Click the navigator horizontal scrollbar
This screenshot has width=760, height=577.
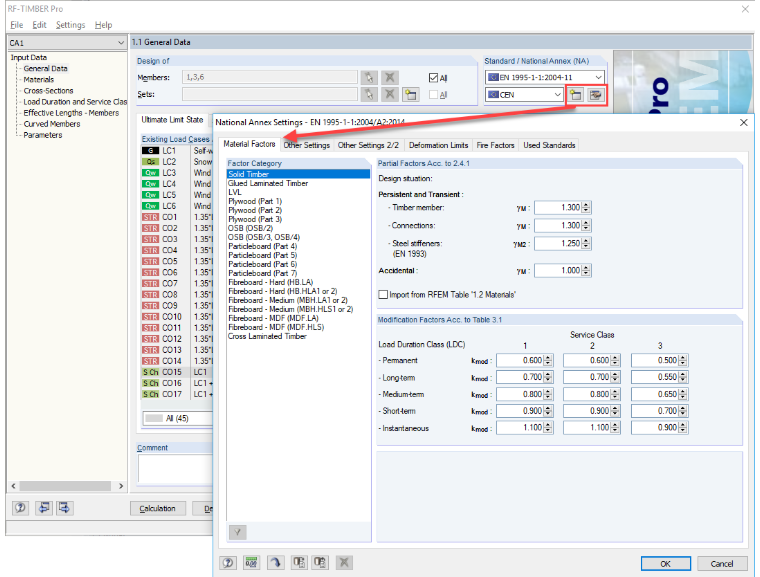point(66,486)
